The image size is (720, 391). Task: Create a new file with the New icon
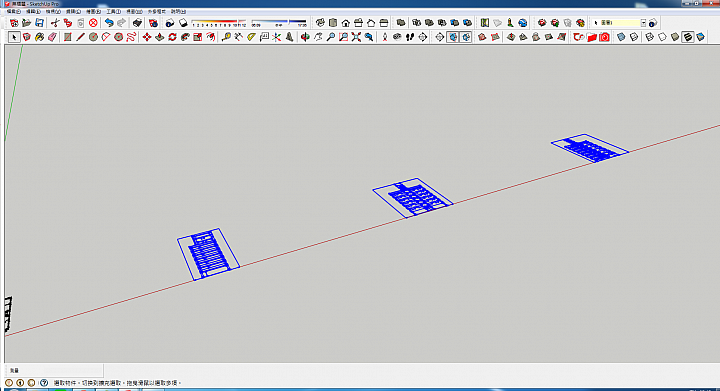pos(14,22)
